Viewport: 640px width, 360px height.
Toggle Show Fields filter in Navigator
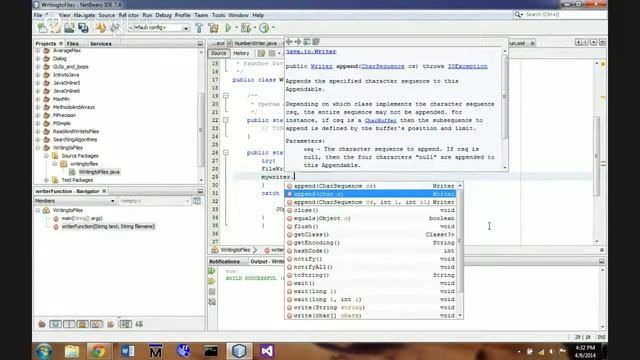pyautogui.click(x=56, y=324)
